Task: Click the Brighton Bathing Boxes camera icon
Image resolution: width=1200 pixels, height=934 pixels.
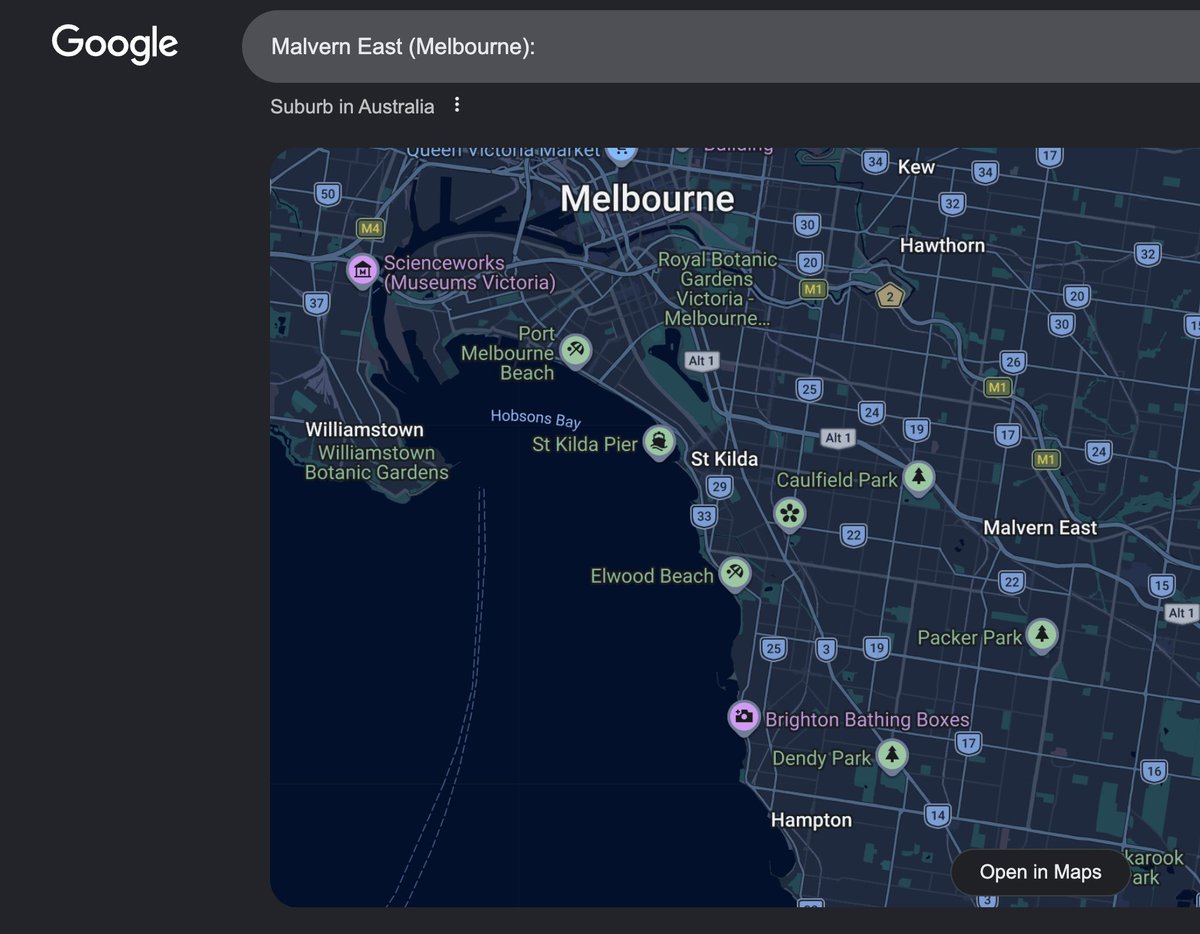Action: 743,717
